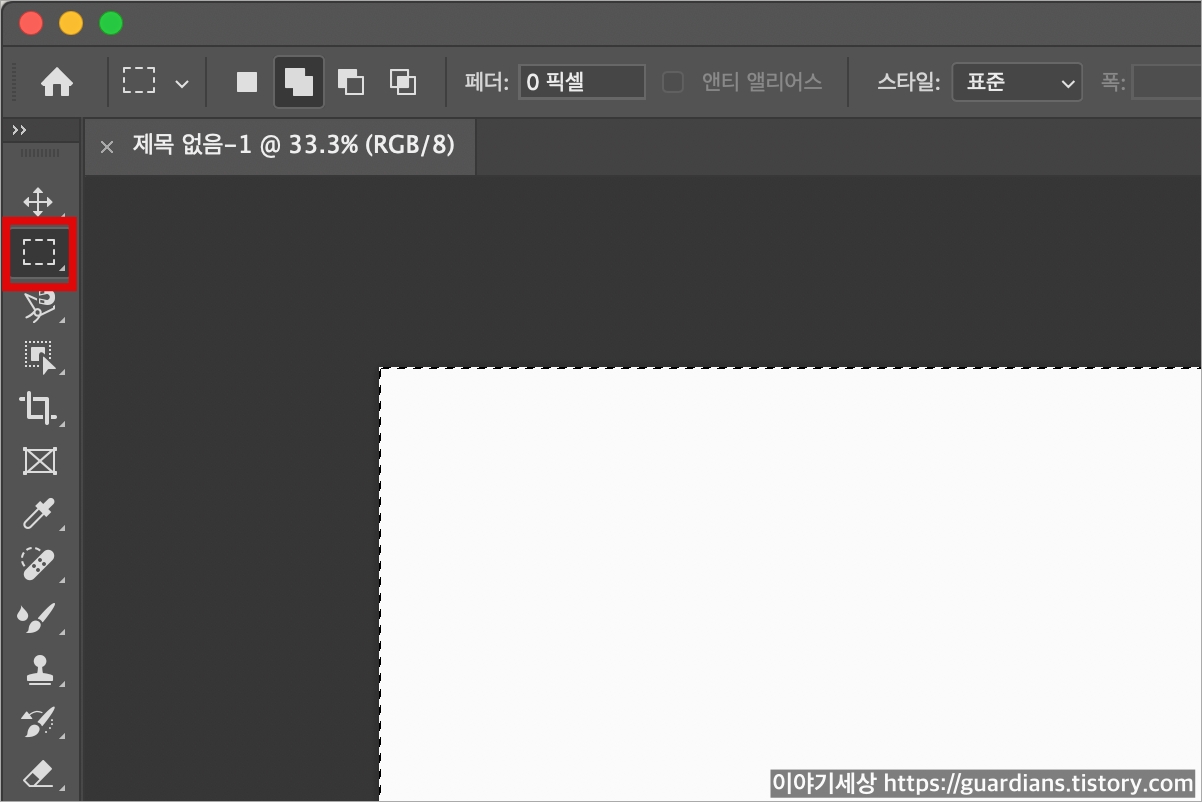The width and height of the screenshot is (1202, 802).
Task: Click the yellow minimize window button
Action: (71, 23)
